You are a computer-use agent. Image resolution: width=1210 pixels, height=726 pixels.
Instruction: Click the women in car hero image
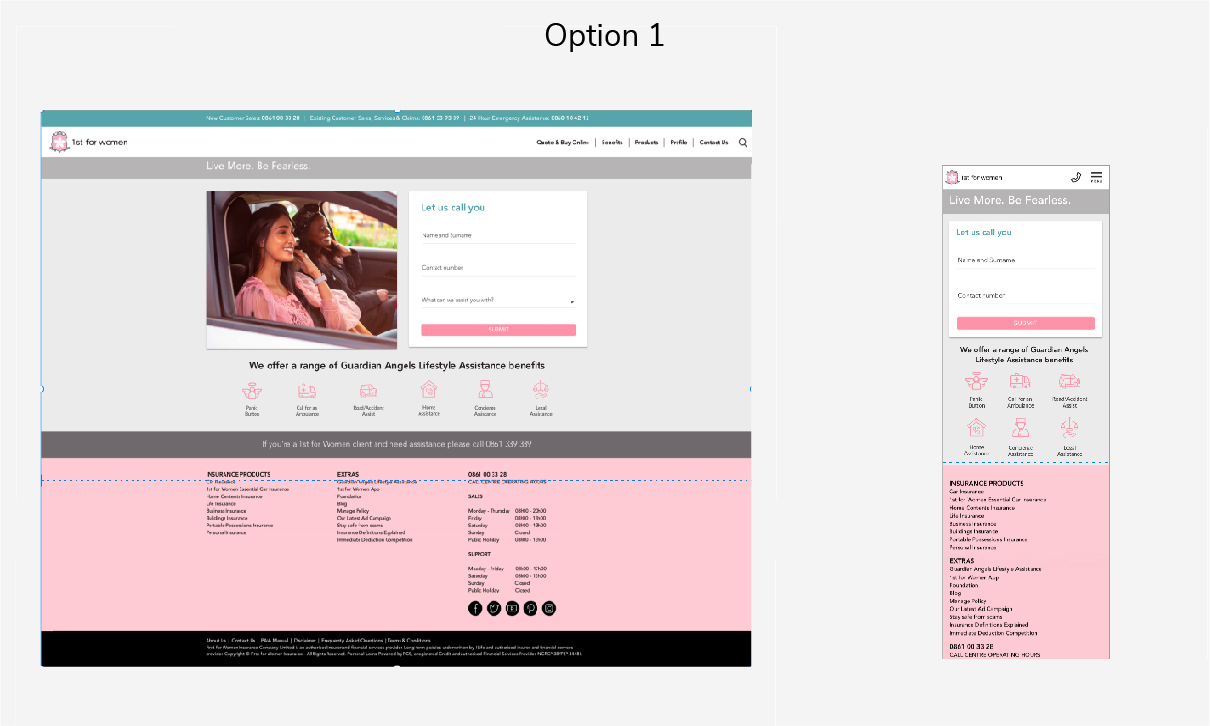[x=302, y=270]
